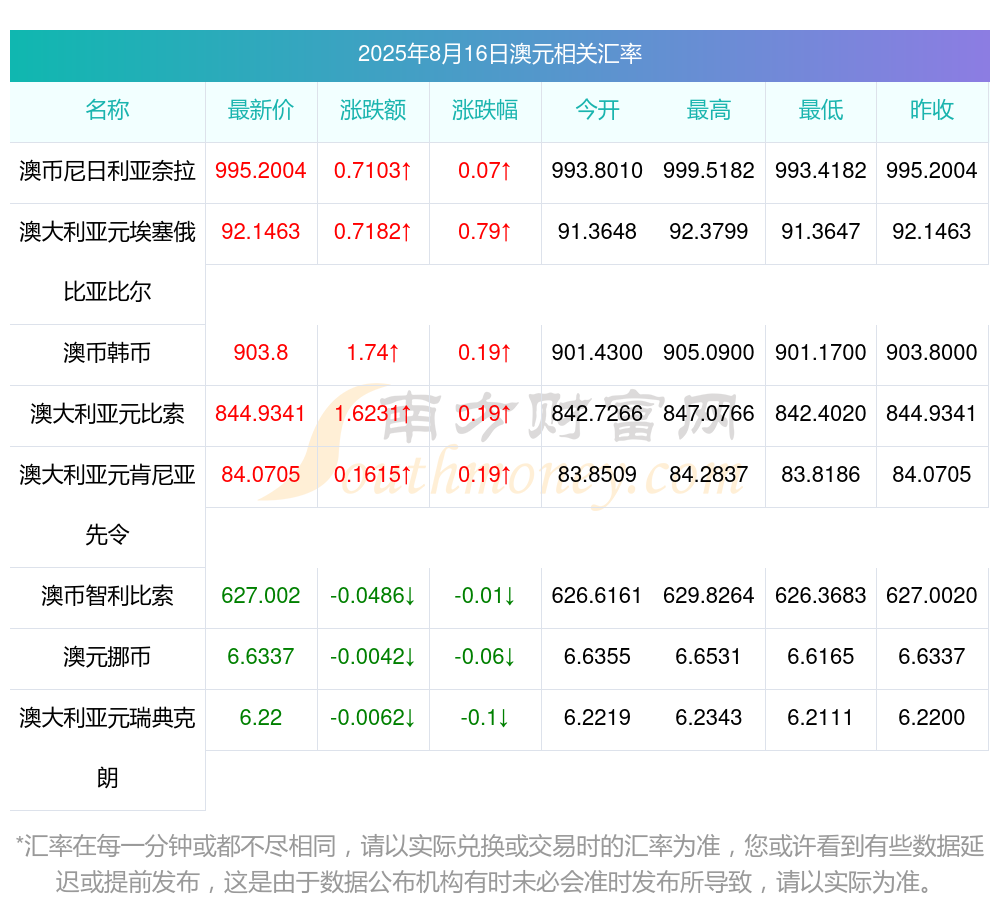
Task: Click high value 6.6531
Action: (x=709, y=657)
